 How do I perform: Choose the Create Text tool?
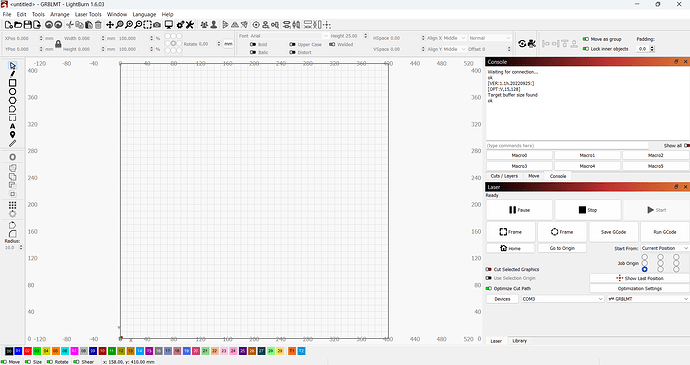point(12,126)
